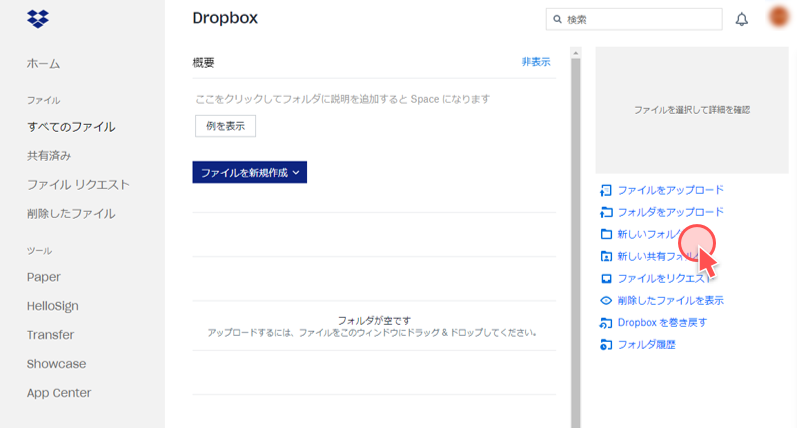797x428 pixels.
Task: Click the フォルダが空です message
Action: click(374, 321)
